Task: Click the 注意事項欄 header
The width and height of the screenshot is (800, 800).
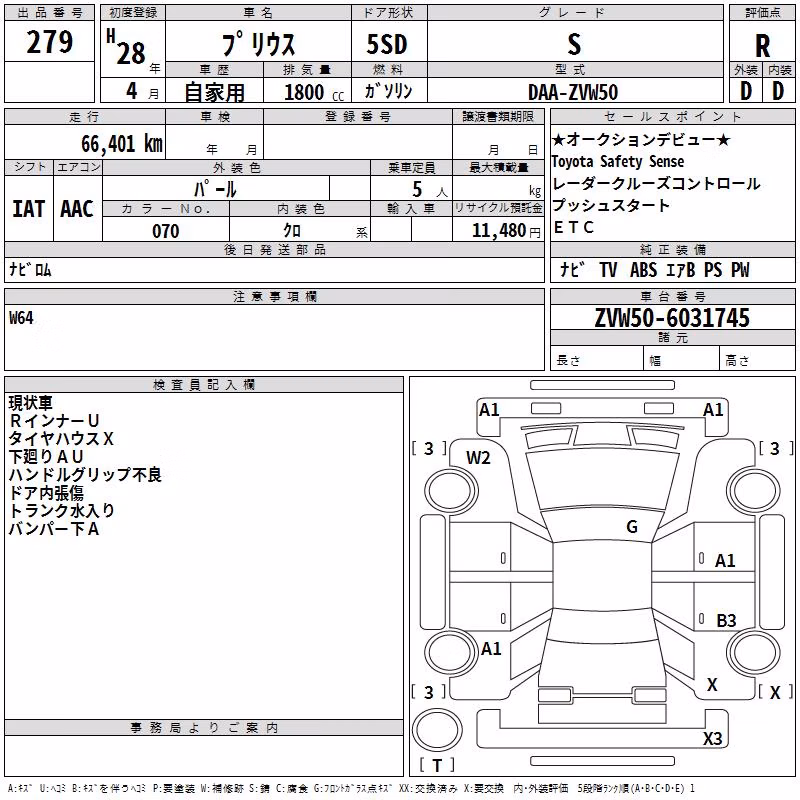Action: 274,296
